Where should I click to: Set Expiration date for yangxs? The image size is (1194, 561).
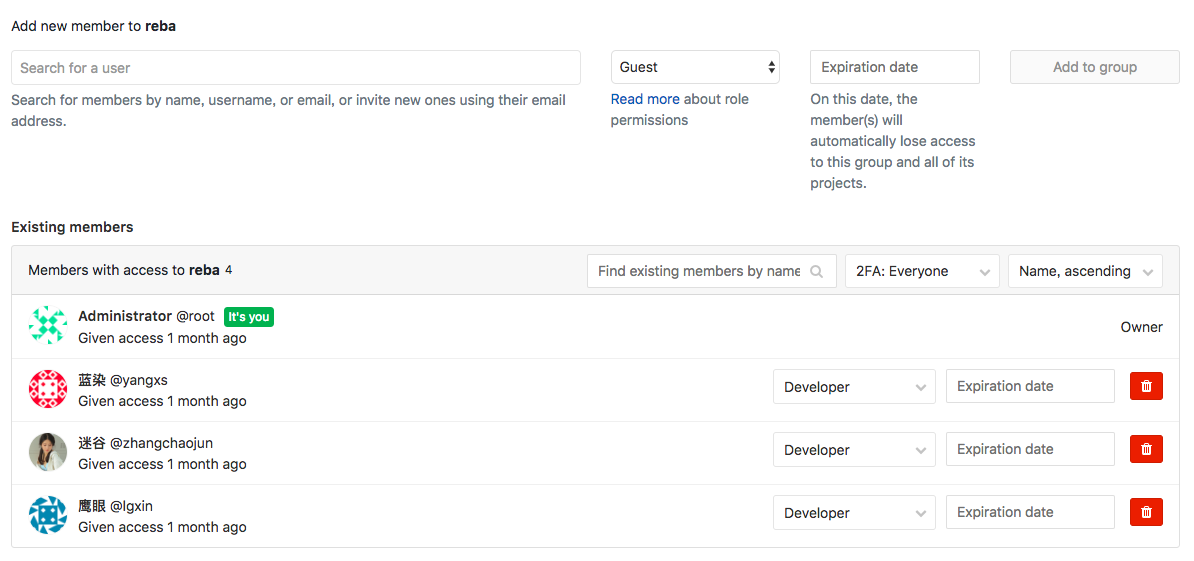tap(1029, 386)
